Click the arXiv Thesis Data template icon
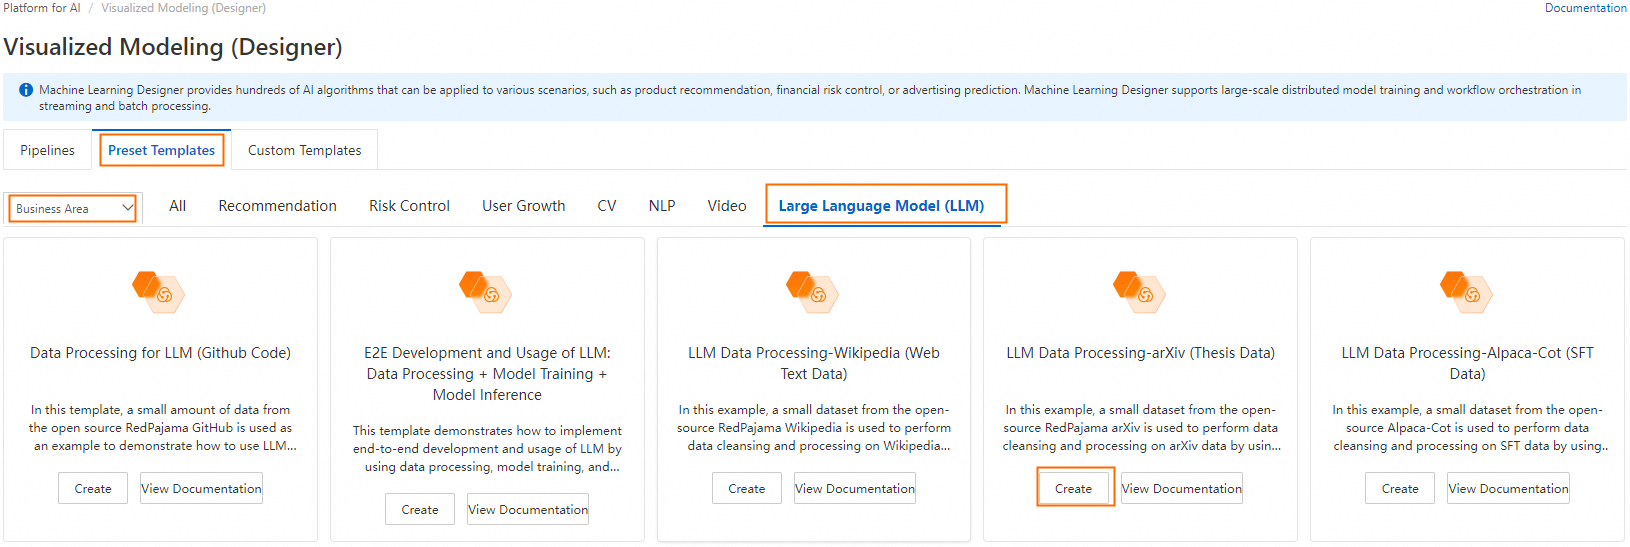This screenshot has height=547, width=1630. point(1140,291)
